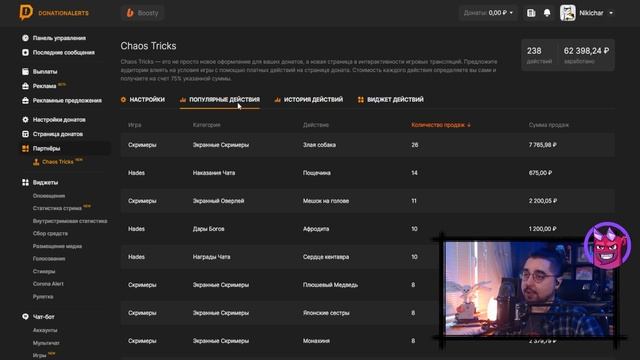Viewport: 640px width, 360px height.
Task: Open Сбор средств widget item
Action: [50, 233]
